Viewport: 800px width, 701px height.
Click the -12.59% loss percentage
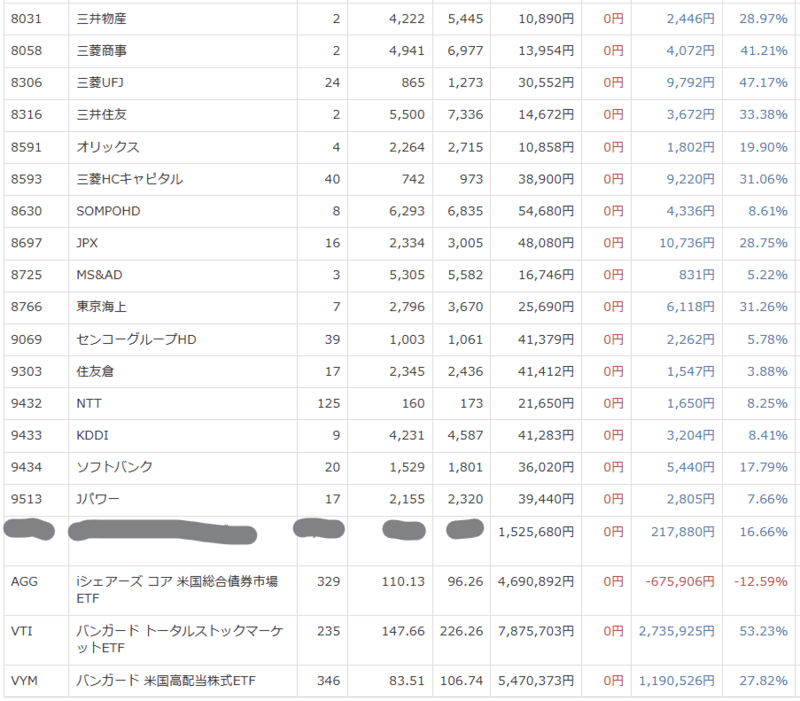click(x=760, y=581)
